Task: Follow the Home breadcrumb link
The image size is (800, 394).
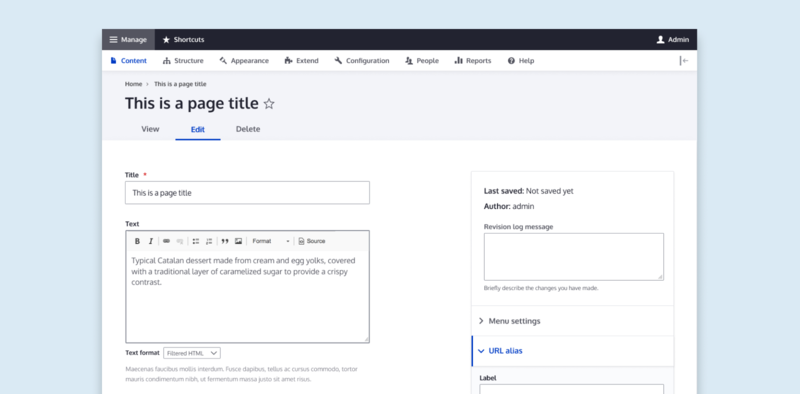Action: tap(133, 84)
